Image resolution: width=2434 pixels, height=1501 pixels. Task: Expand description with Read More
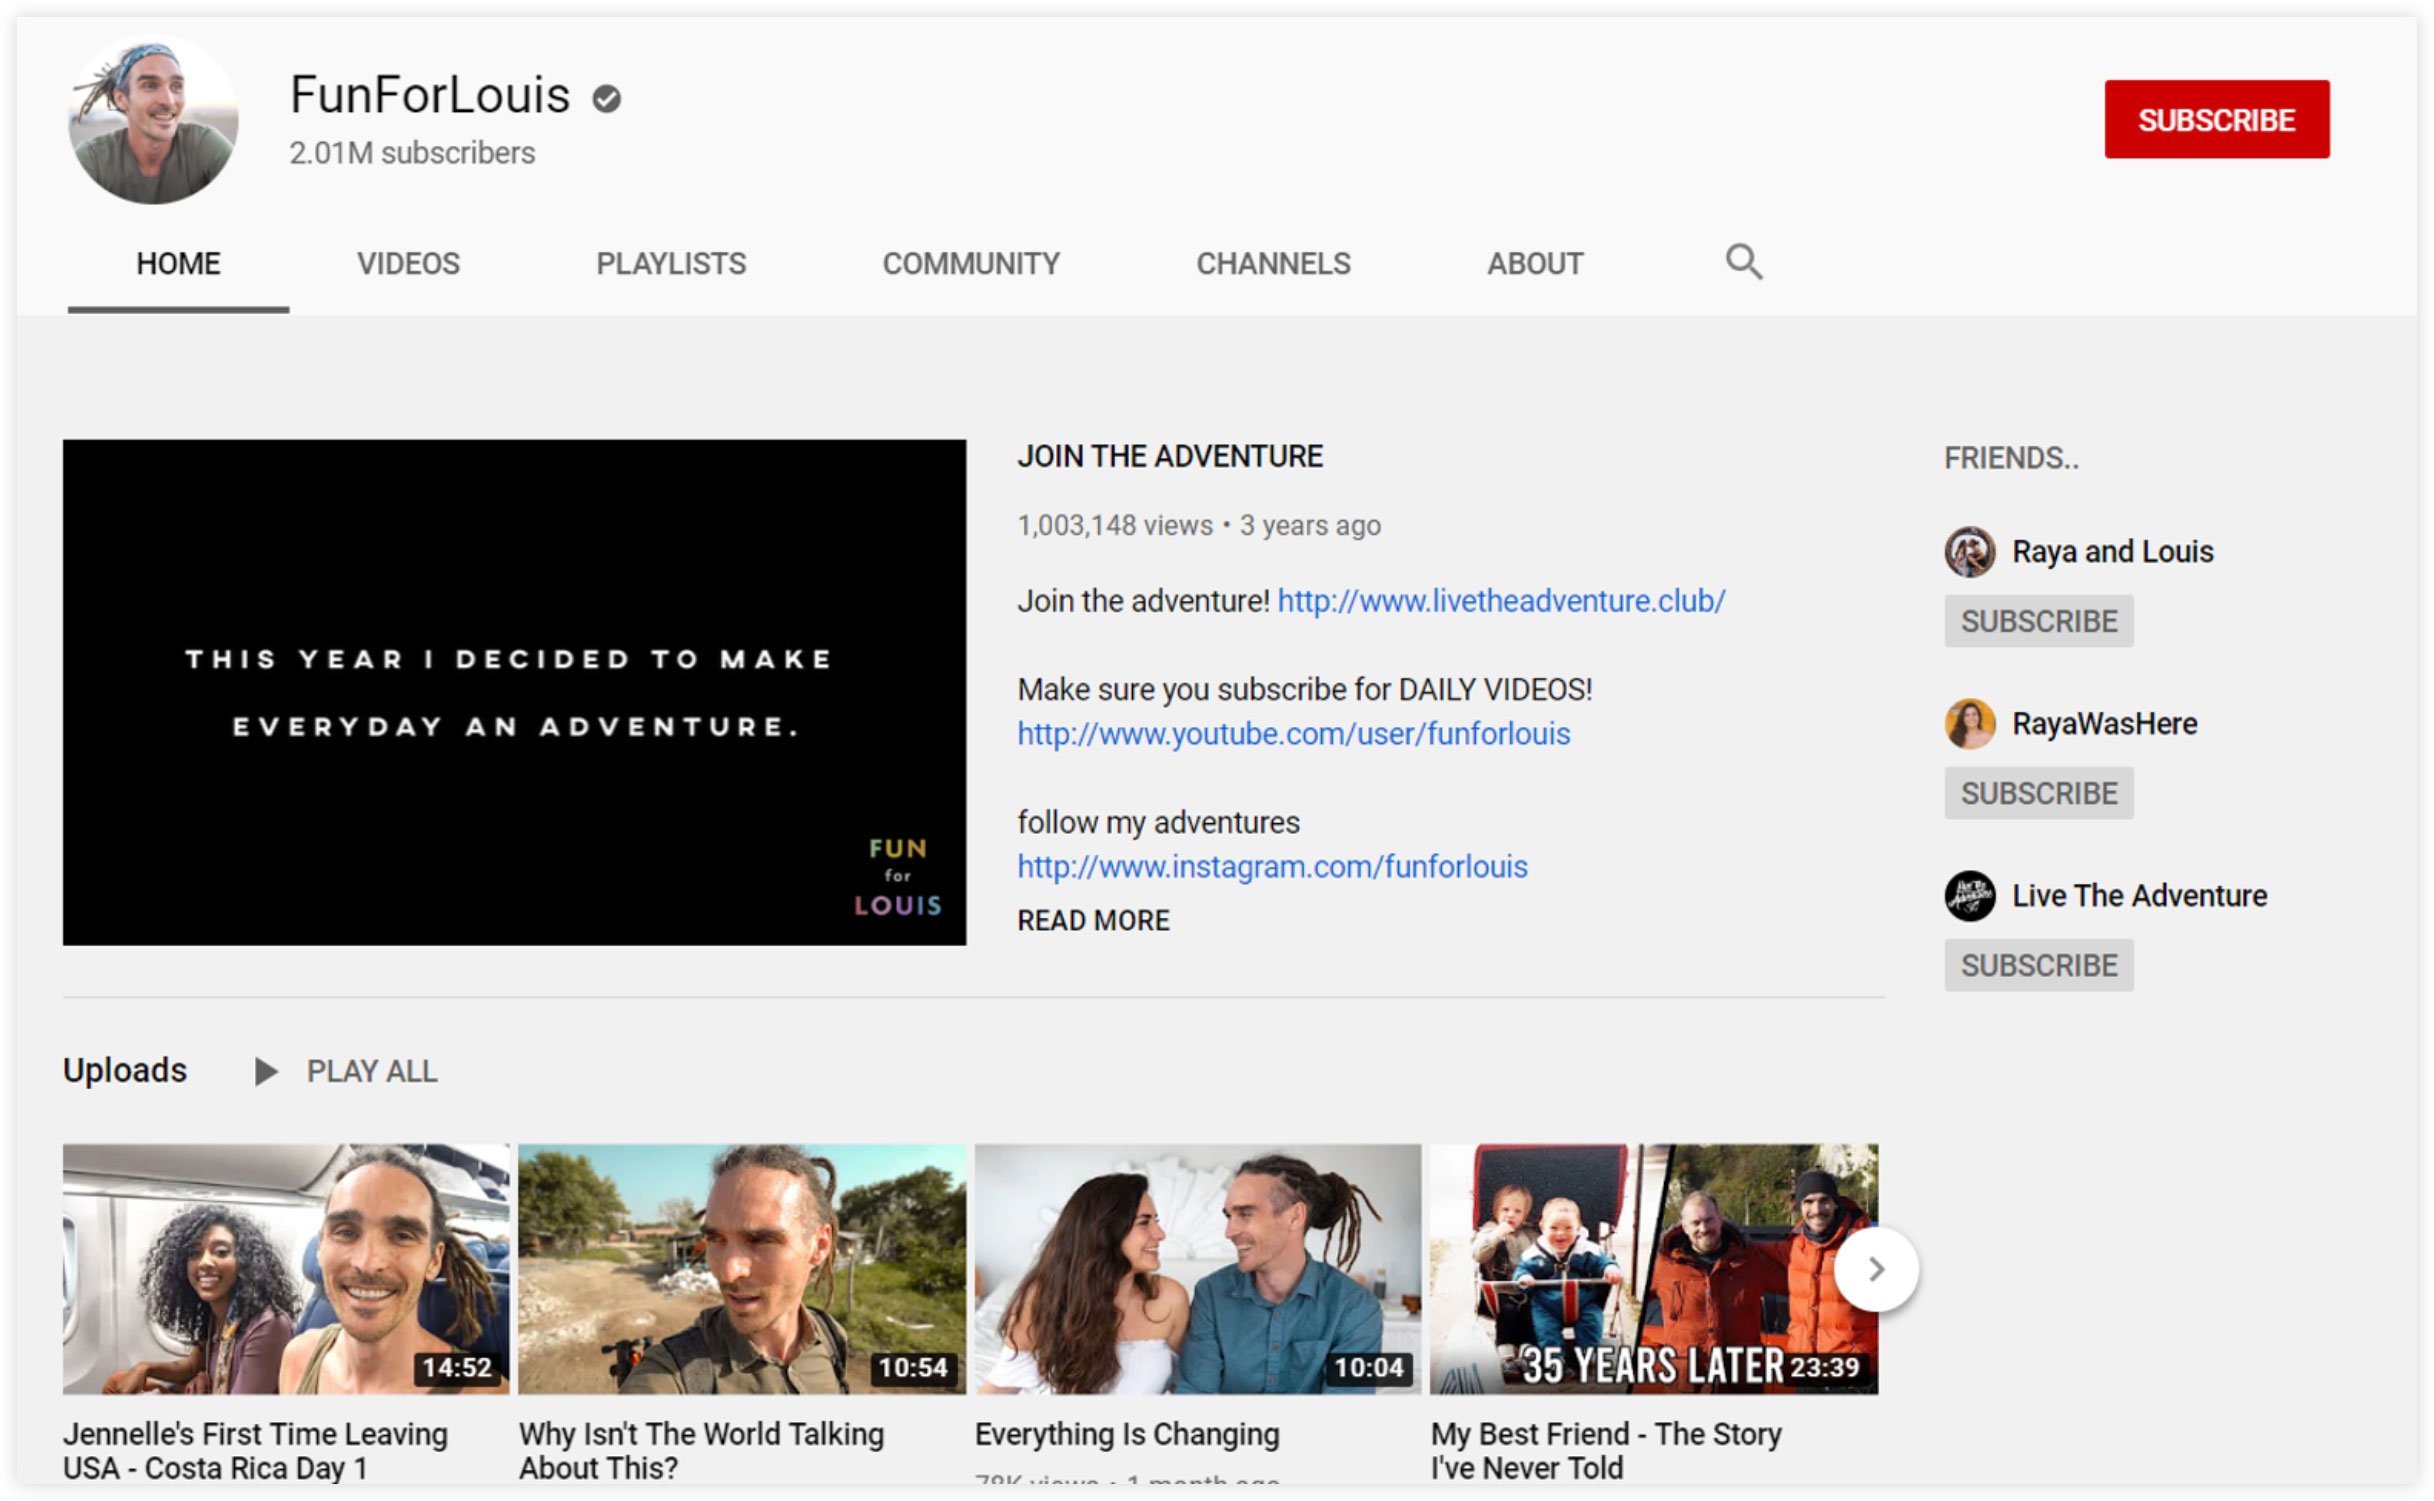coord(1093,920)
